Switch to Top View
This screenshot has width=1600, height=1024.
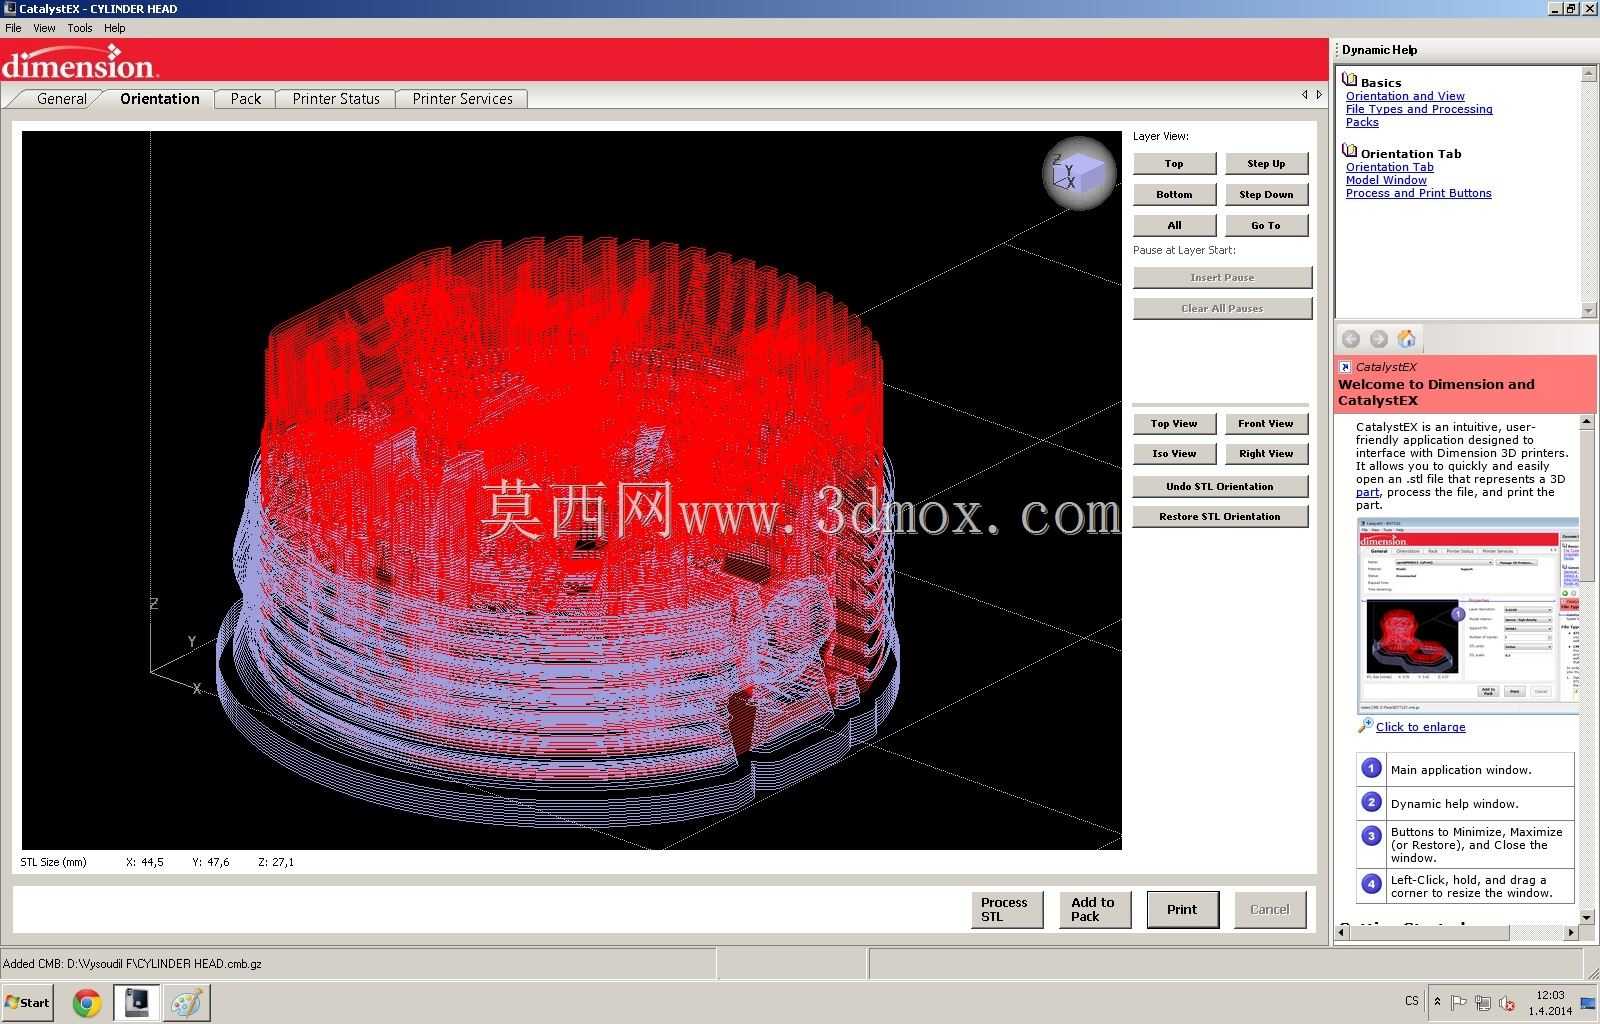tap(1175, 424)
